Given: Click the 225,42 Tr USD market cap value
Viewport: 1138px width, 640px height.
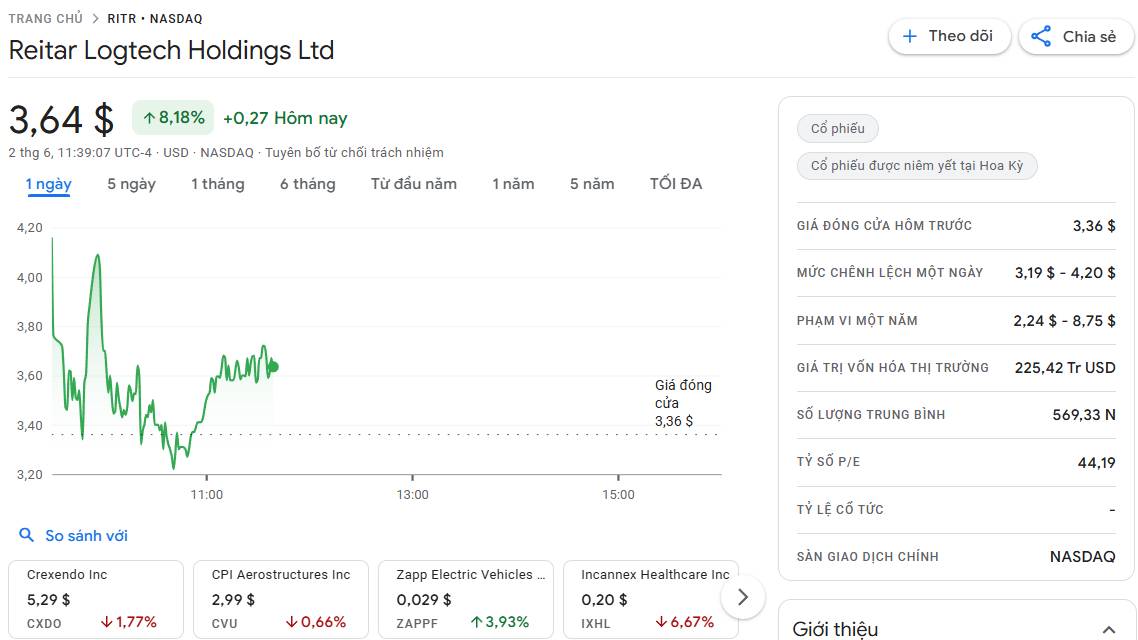Looking at the screenshot, I should [x=1065, y=368].
